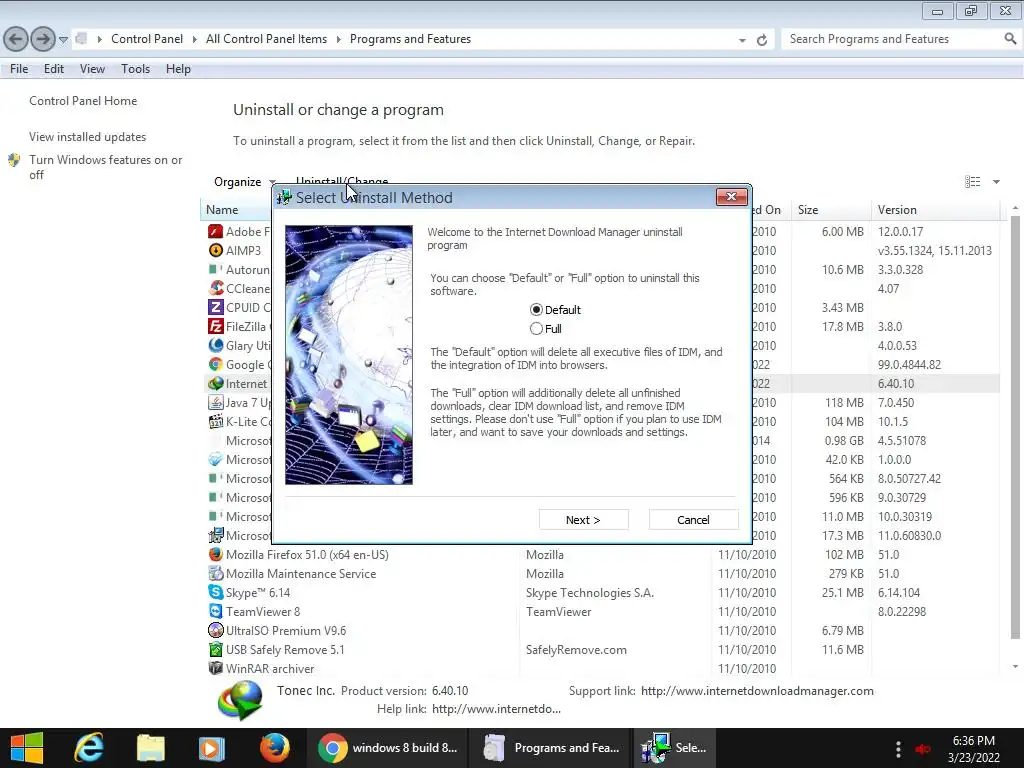
Task: Sort by the Size column header
Action: click(831, 210)
